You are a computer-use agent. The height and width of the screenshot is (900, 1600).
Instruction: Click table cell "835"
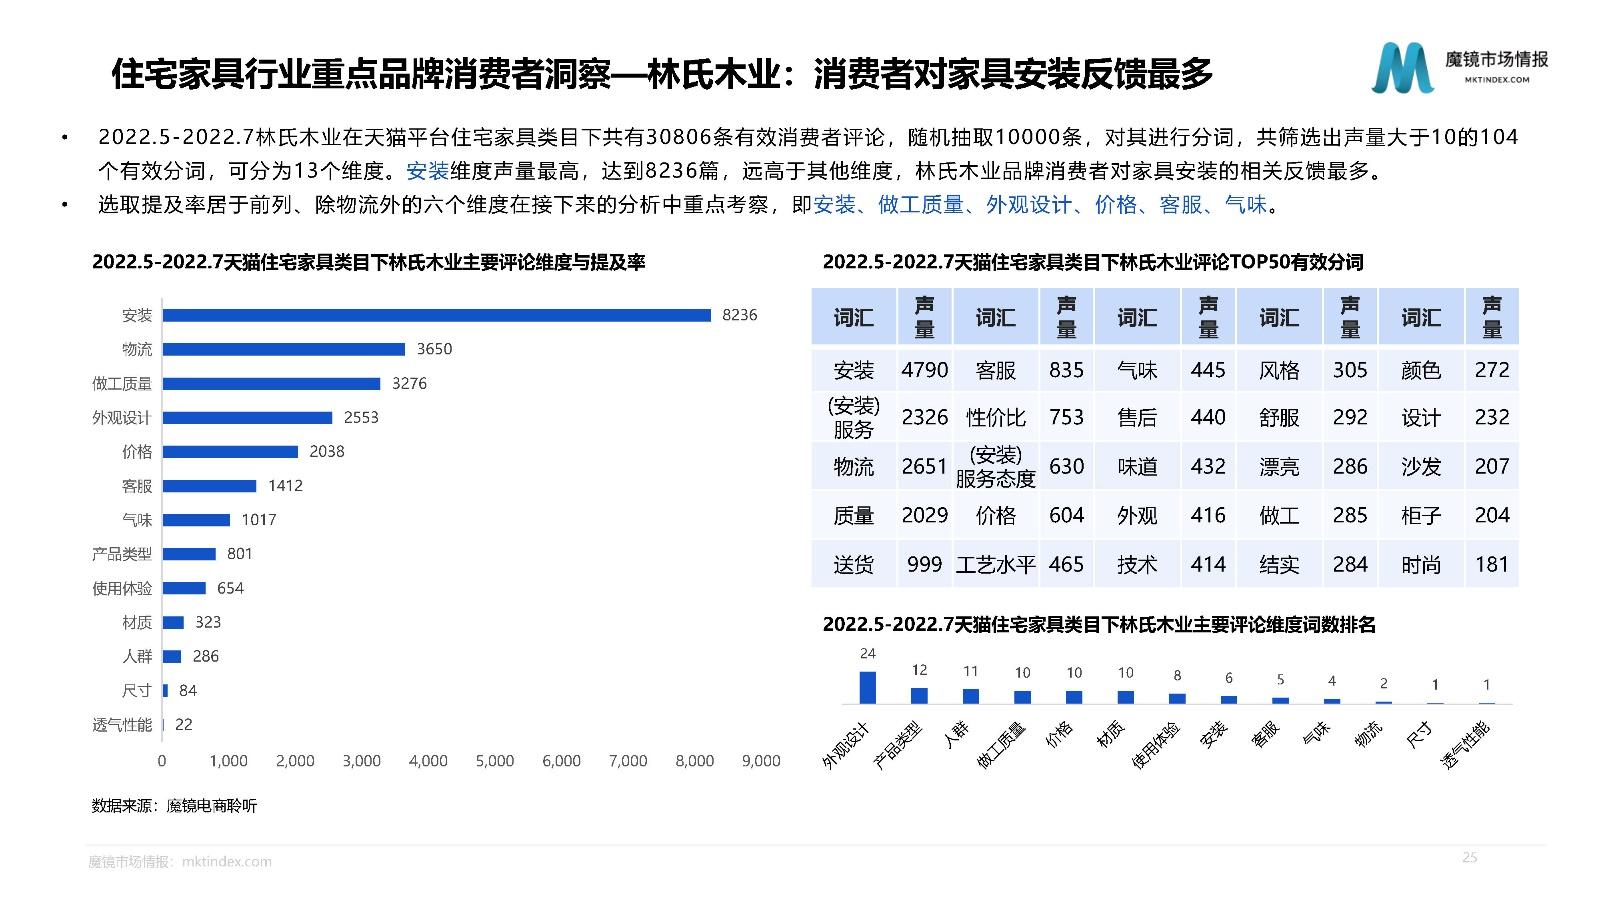[1067, 370]
